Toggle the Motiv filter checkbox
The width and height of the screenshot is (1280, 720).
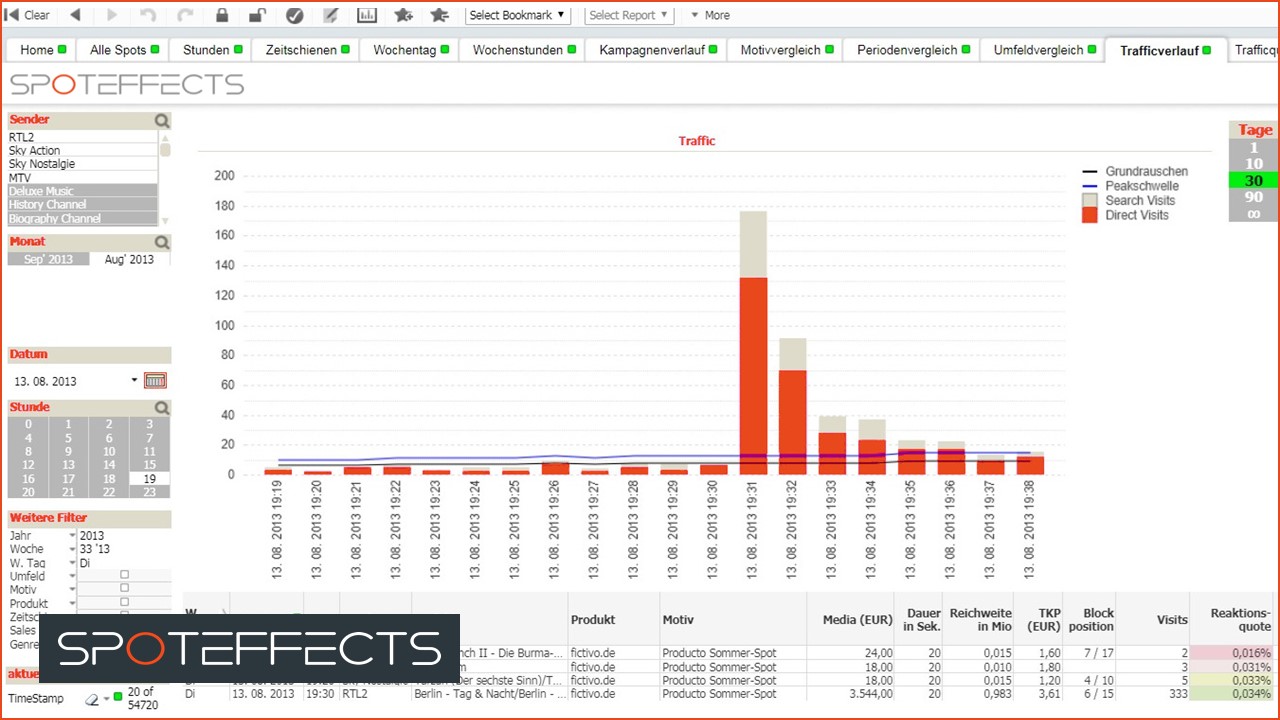point(124,589)
